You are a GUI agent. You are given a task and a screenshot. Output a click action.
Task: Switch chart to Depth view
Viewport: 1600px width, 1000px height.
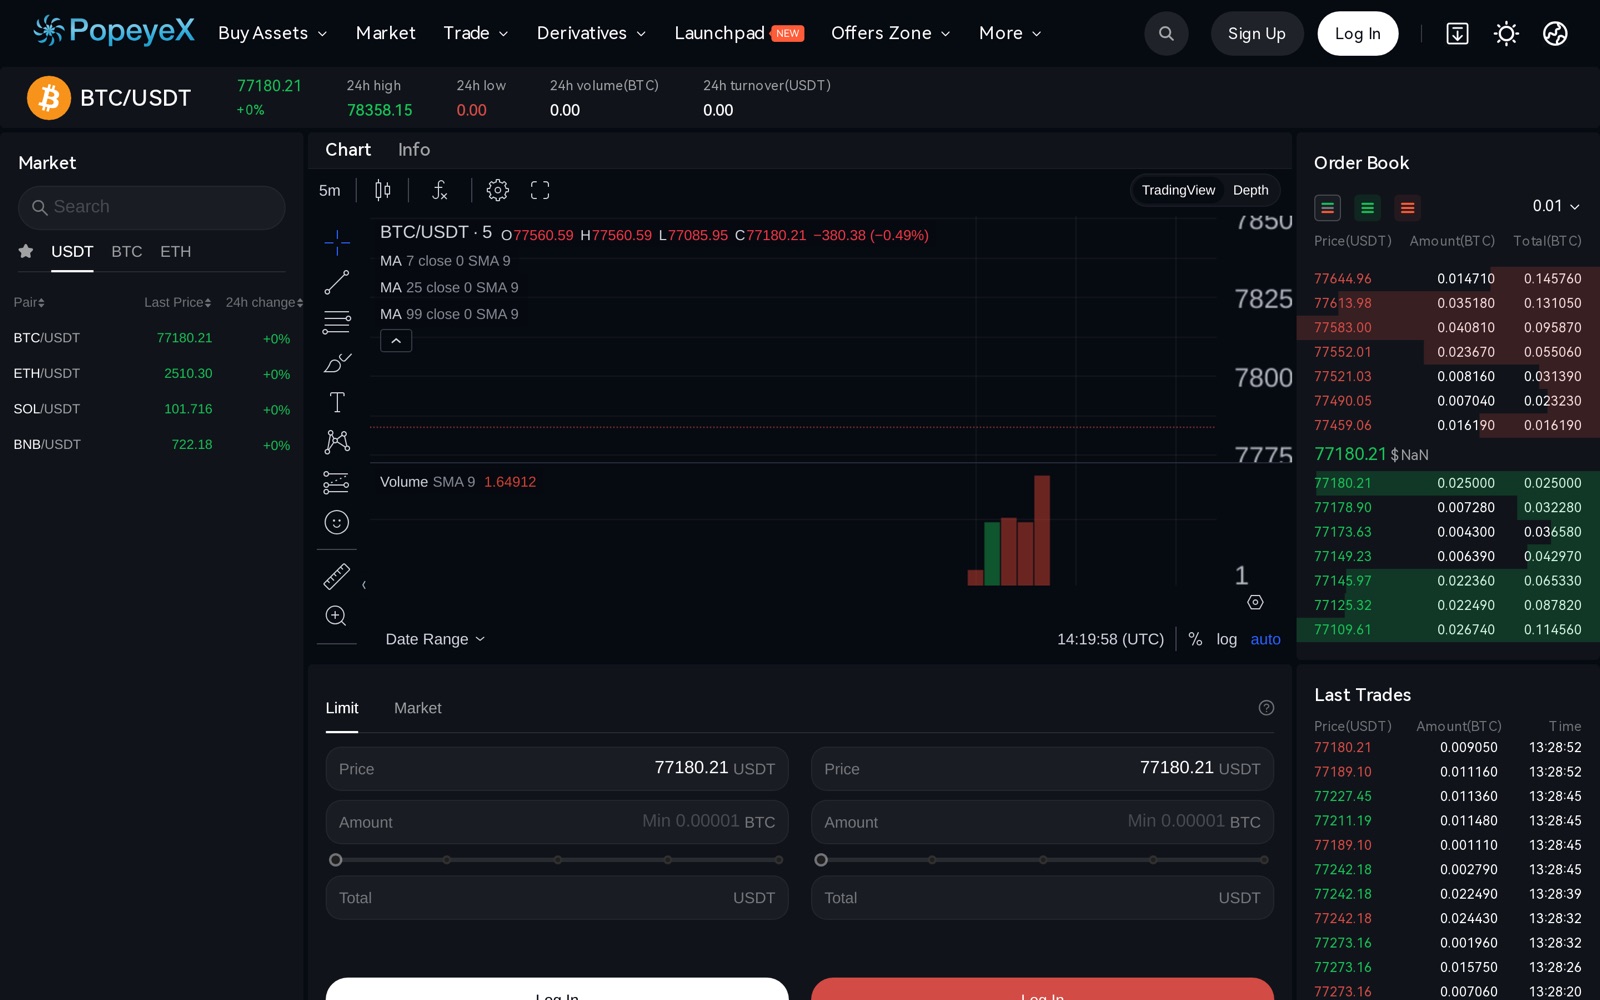(x=1250, y=190)
